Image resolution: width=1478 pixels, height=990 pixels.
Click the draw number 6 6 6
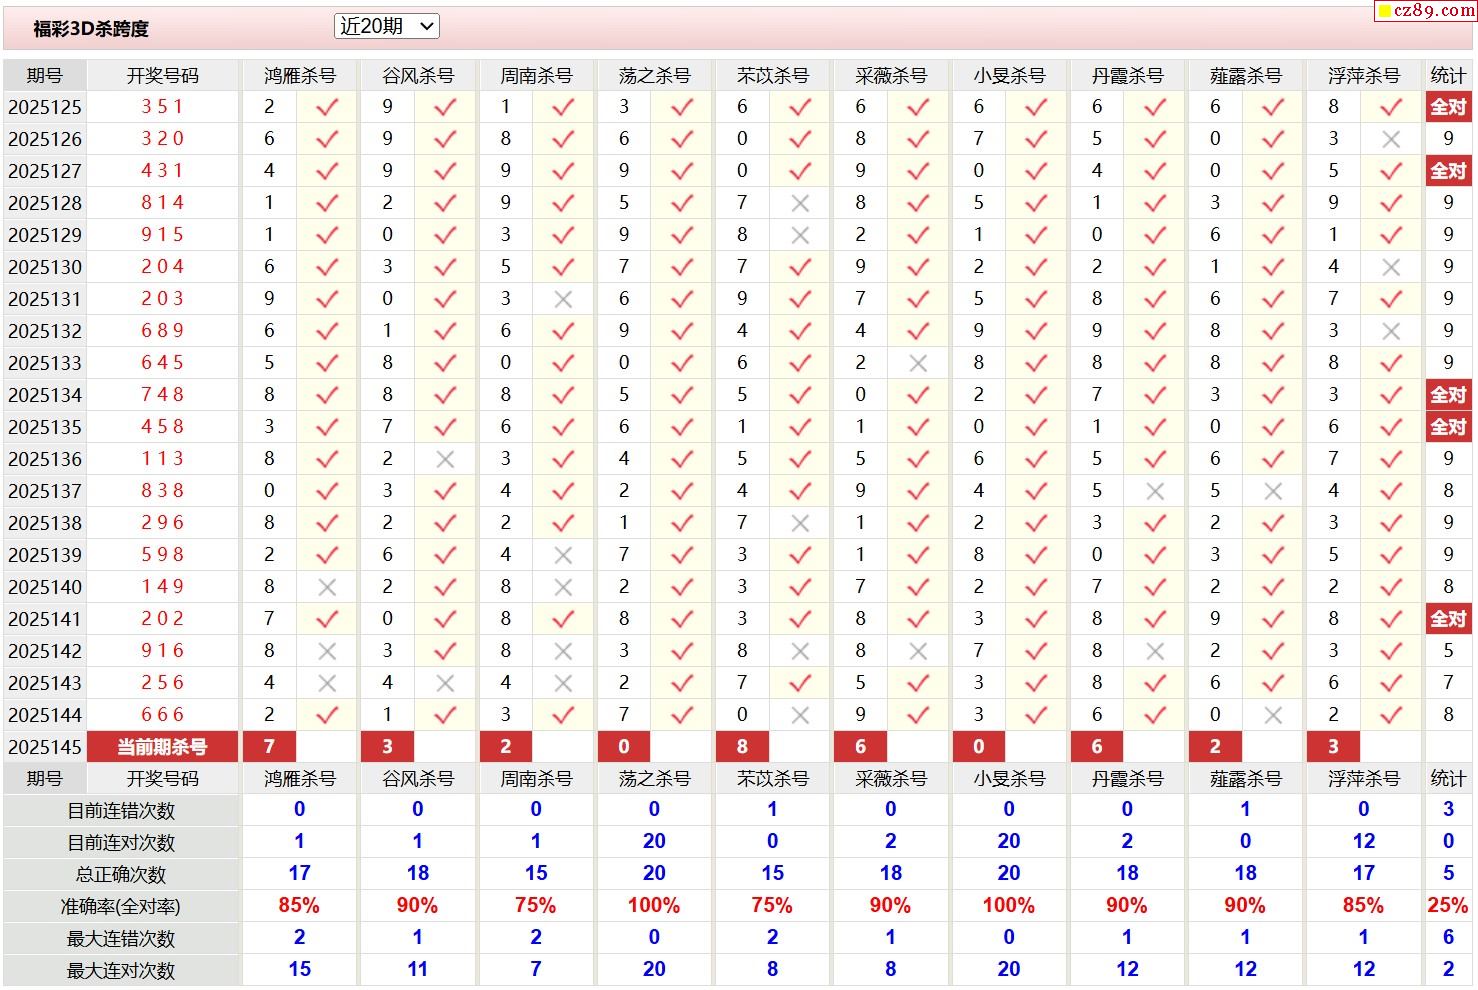pos(162,715)
